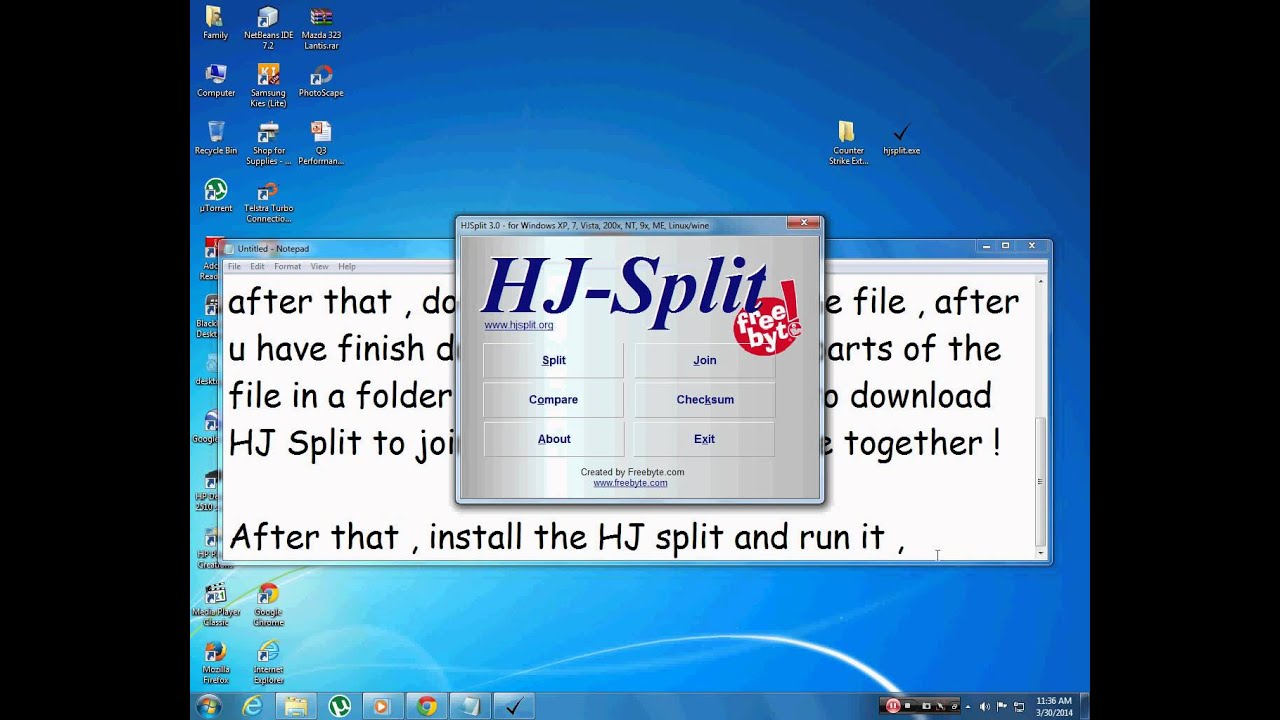Click the Exit button in HJSplit
The image size is (1280, 720).
click(705, 439)
